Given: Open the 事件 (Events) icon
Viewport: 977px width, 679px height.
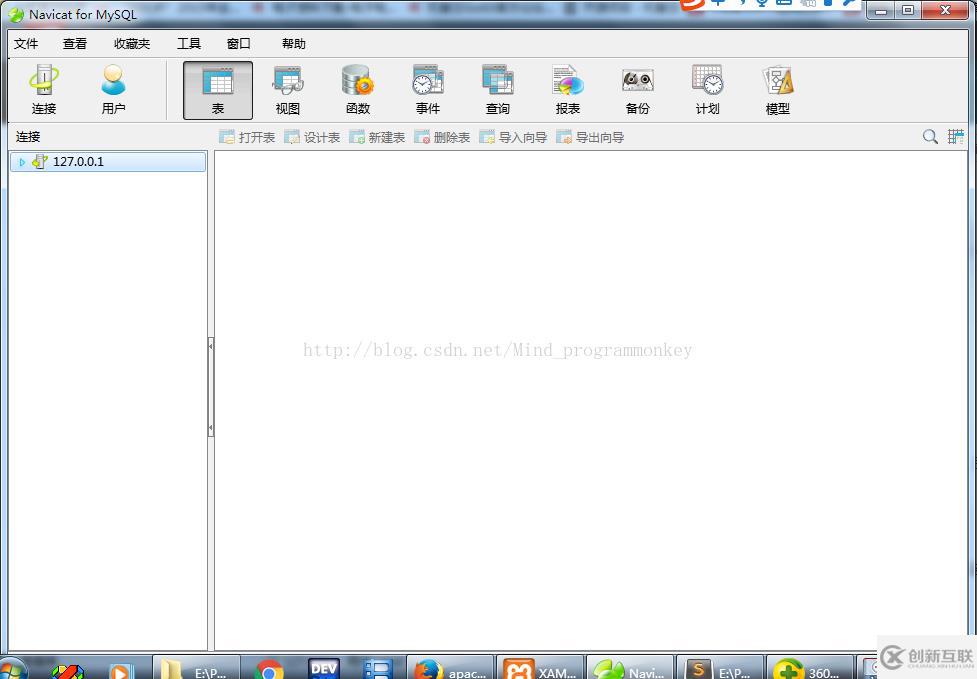Looking at the screenshot, I should click(x=427, y=88).
